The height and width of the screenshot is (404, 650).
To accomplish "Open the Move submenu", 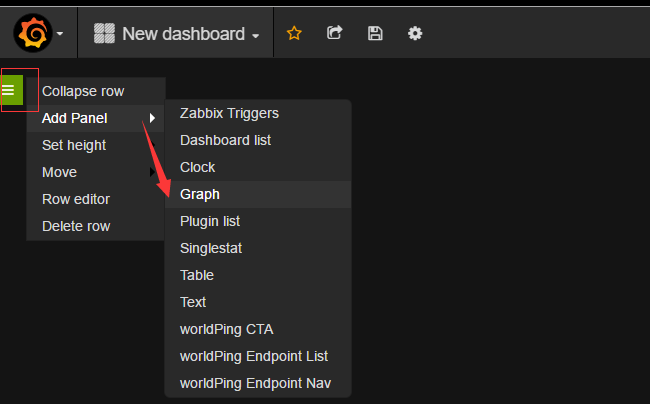I will (x=96, y=172).
